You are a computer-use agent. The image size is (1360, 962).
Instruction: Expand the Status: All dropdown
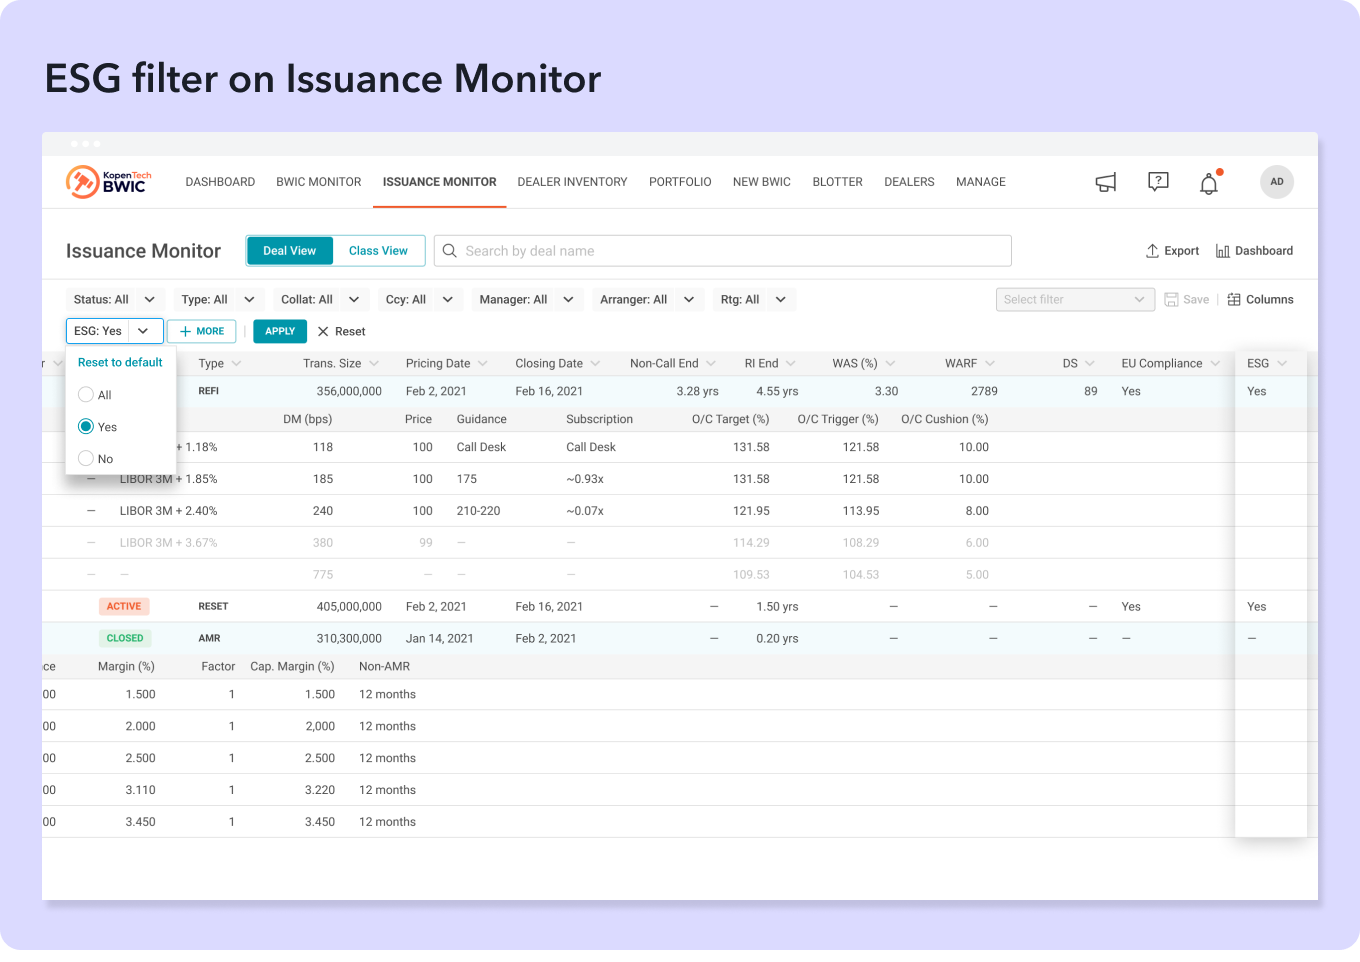(114, 300)
